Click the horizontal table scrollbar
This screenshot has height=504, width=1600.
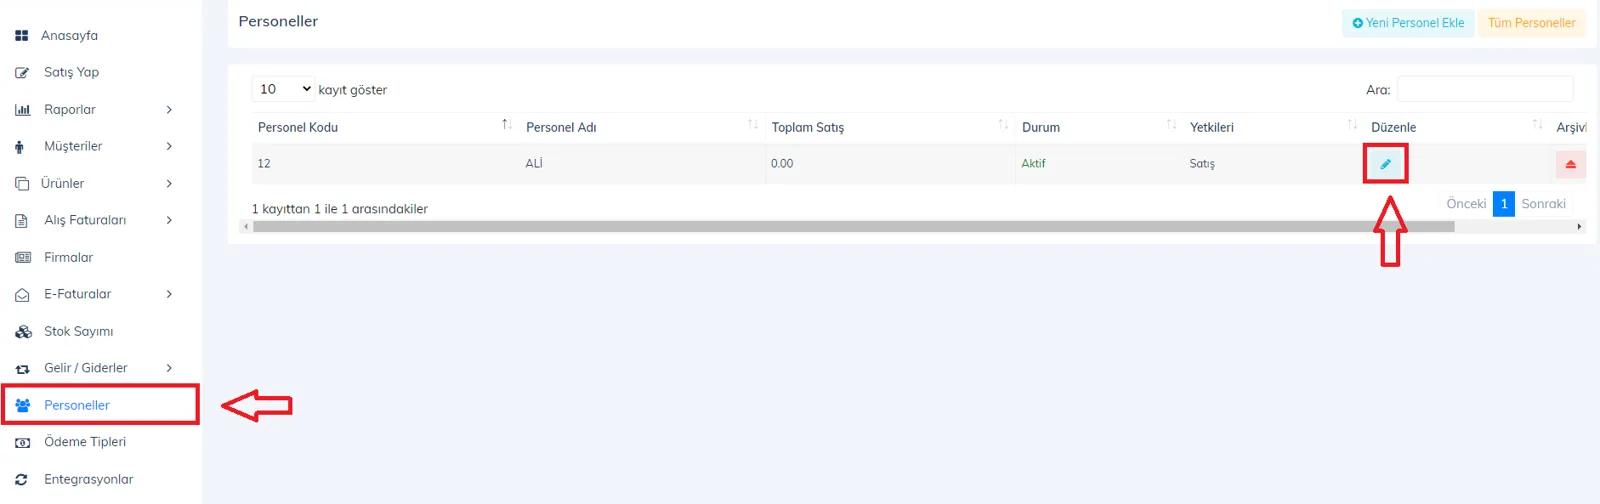tap(853, 227)
